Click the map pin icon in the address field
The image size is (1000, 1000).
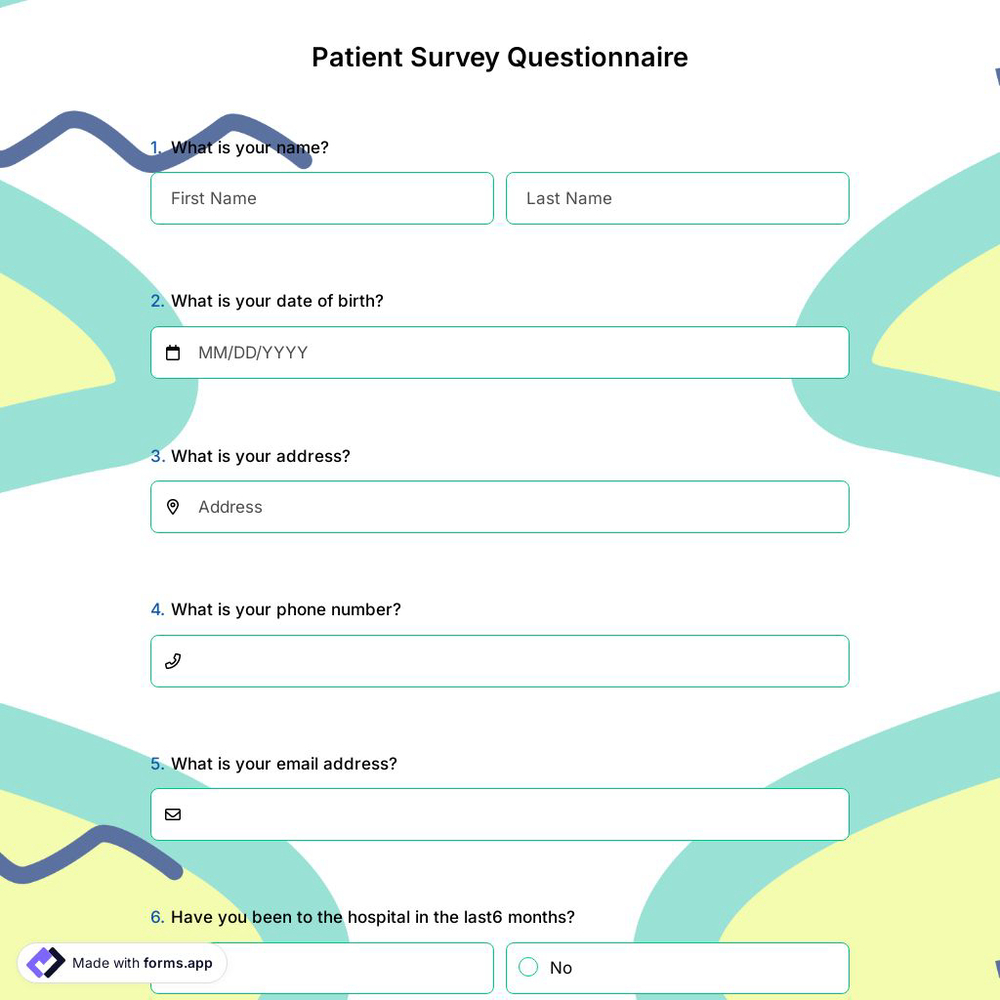pos(173,506)
